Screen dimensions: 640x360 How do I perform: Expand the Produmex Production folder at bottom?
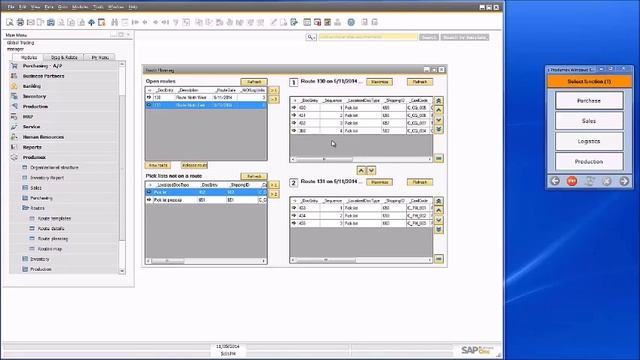[41, 269]
